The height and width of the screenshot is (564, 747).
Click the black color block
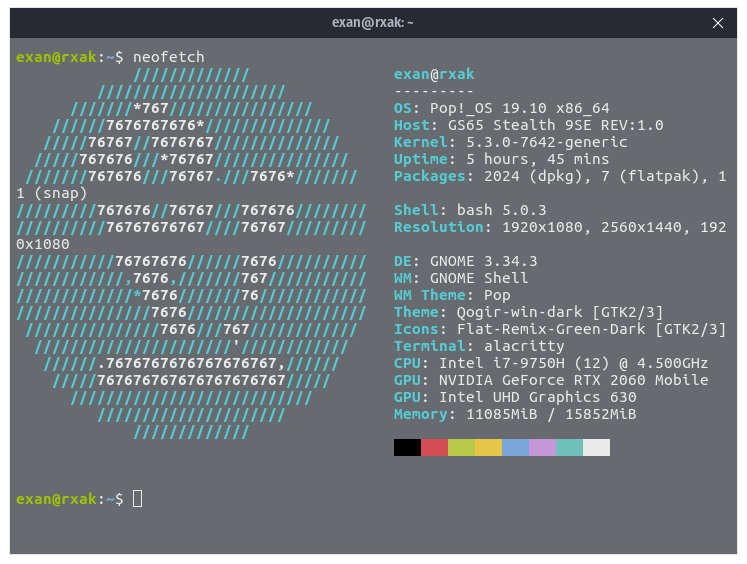[407, 447]
